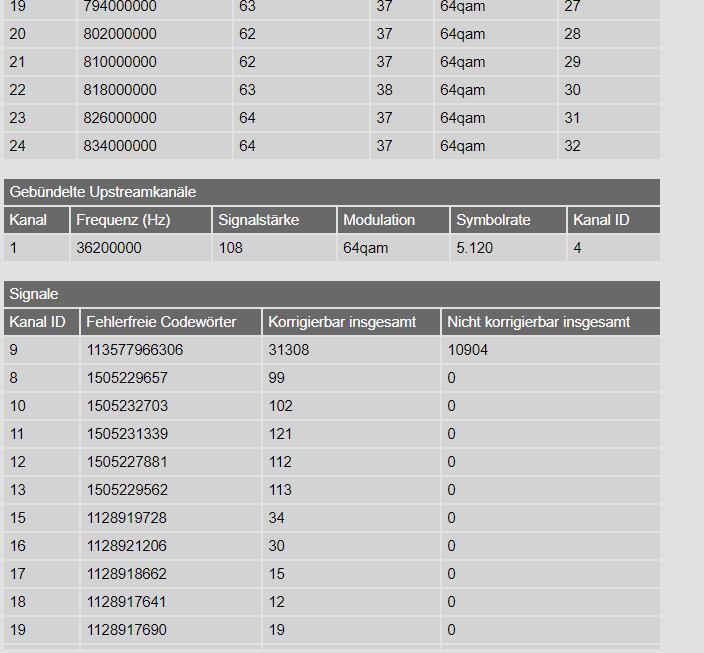Select codeword count 1505231339
Viewport: 704px width, 653px height.
(127, 434)
